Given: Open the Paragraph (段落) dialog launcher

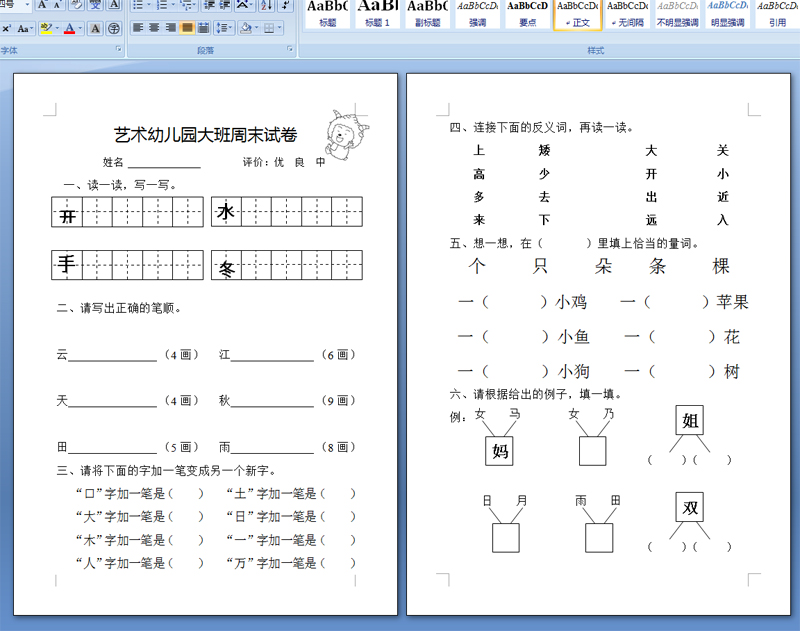Looking at the screenshot, I should pos(290,49).
